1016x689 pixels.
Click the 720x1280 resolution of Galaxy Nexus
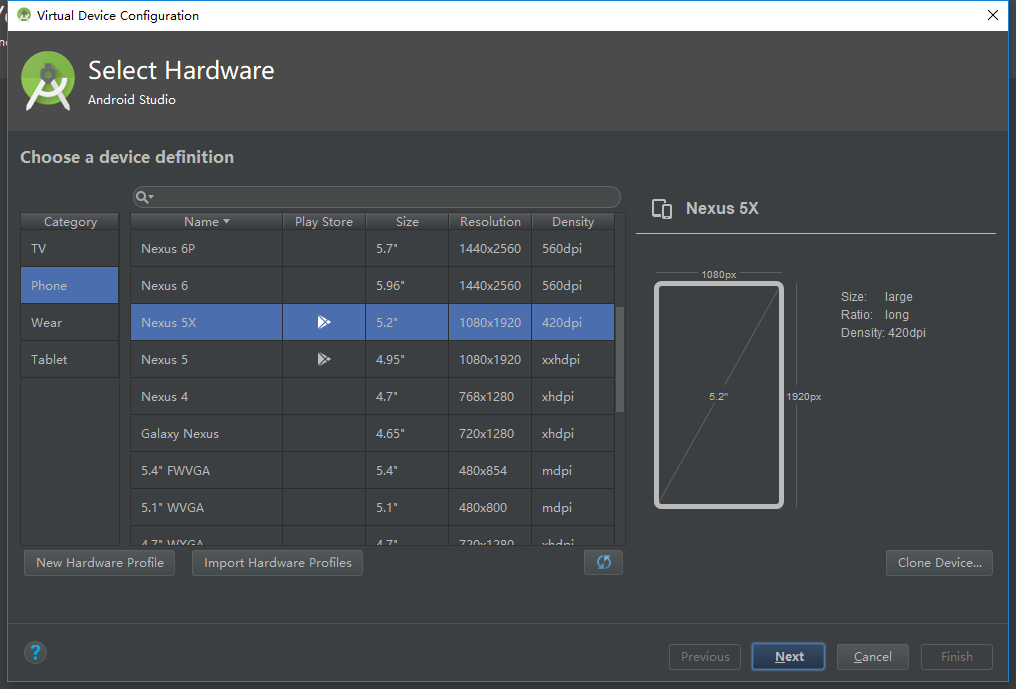pyautogui.click(x=490, y=433)
